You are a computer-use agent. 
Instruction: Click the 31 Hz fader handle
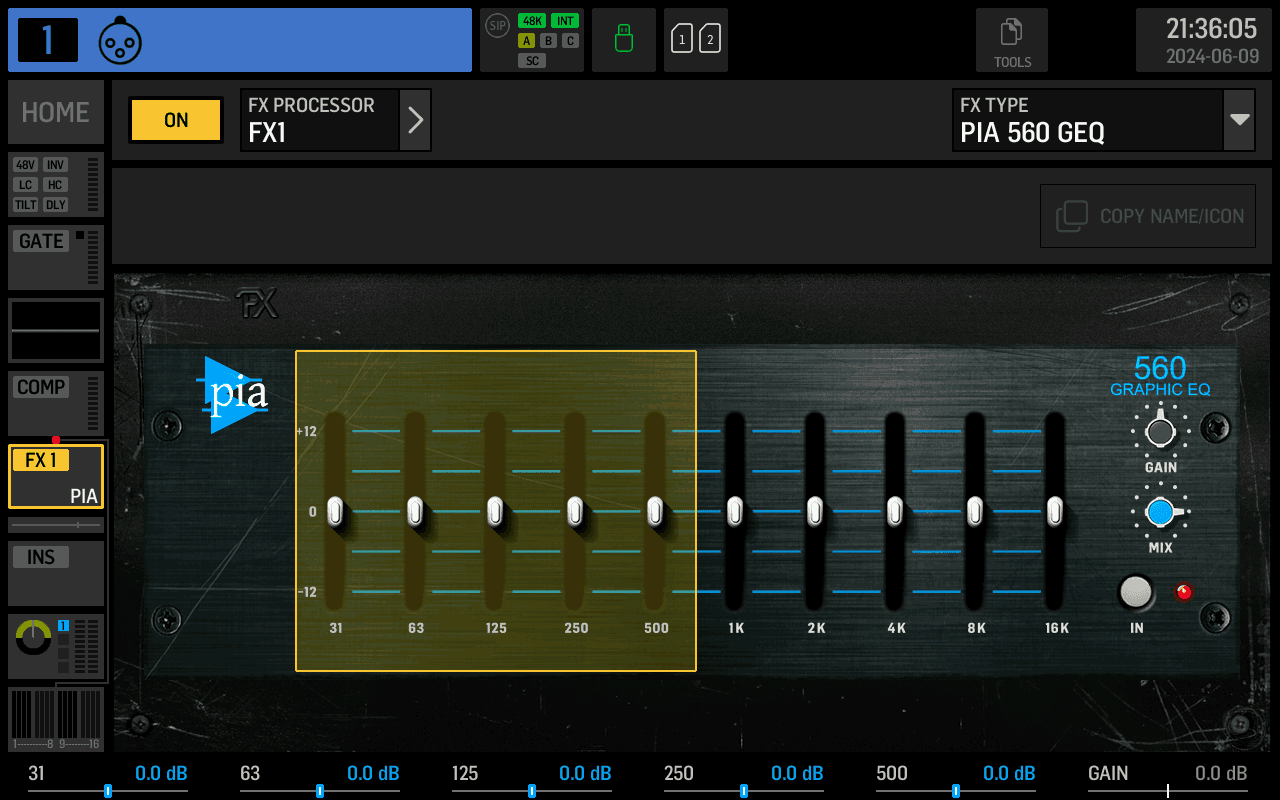click(x=335, y=512)
